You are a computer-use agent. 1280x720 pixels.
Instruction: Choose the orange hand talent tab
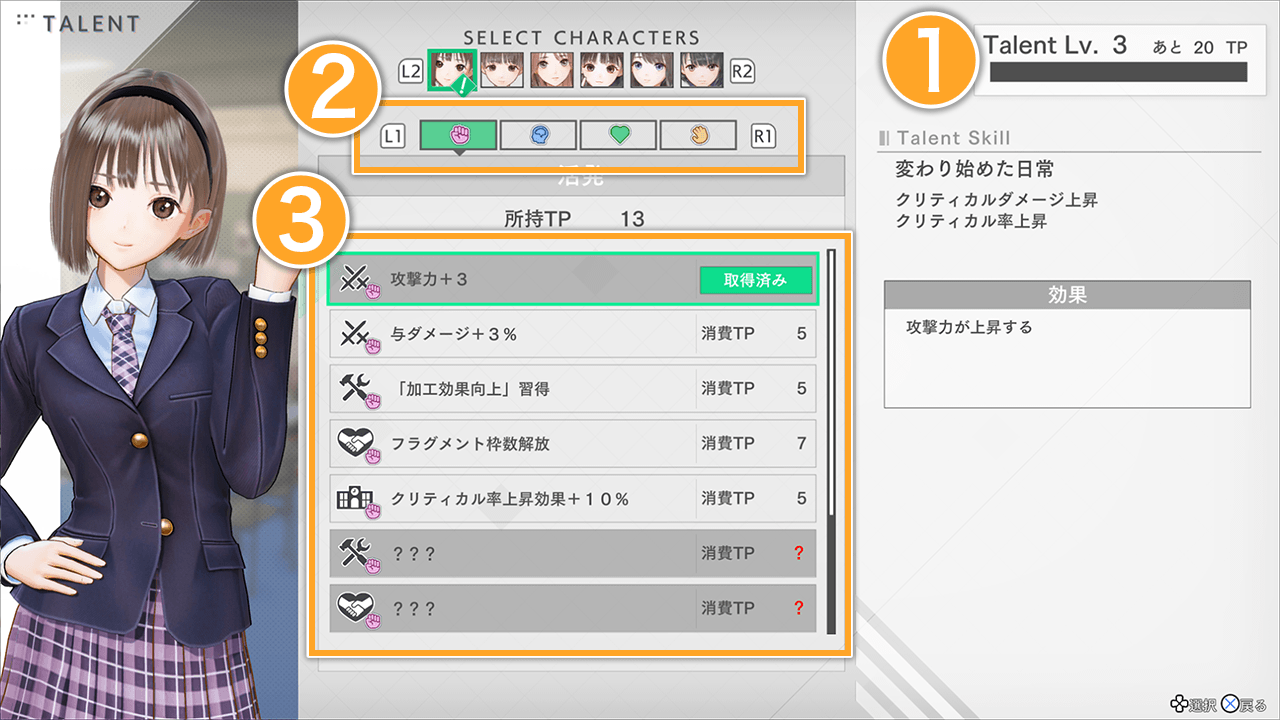click(x=698, y=135)
